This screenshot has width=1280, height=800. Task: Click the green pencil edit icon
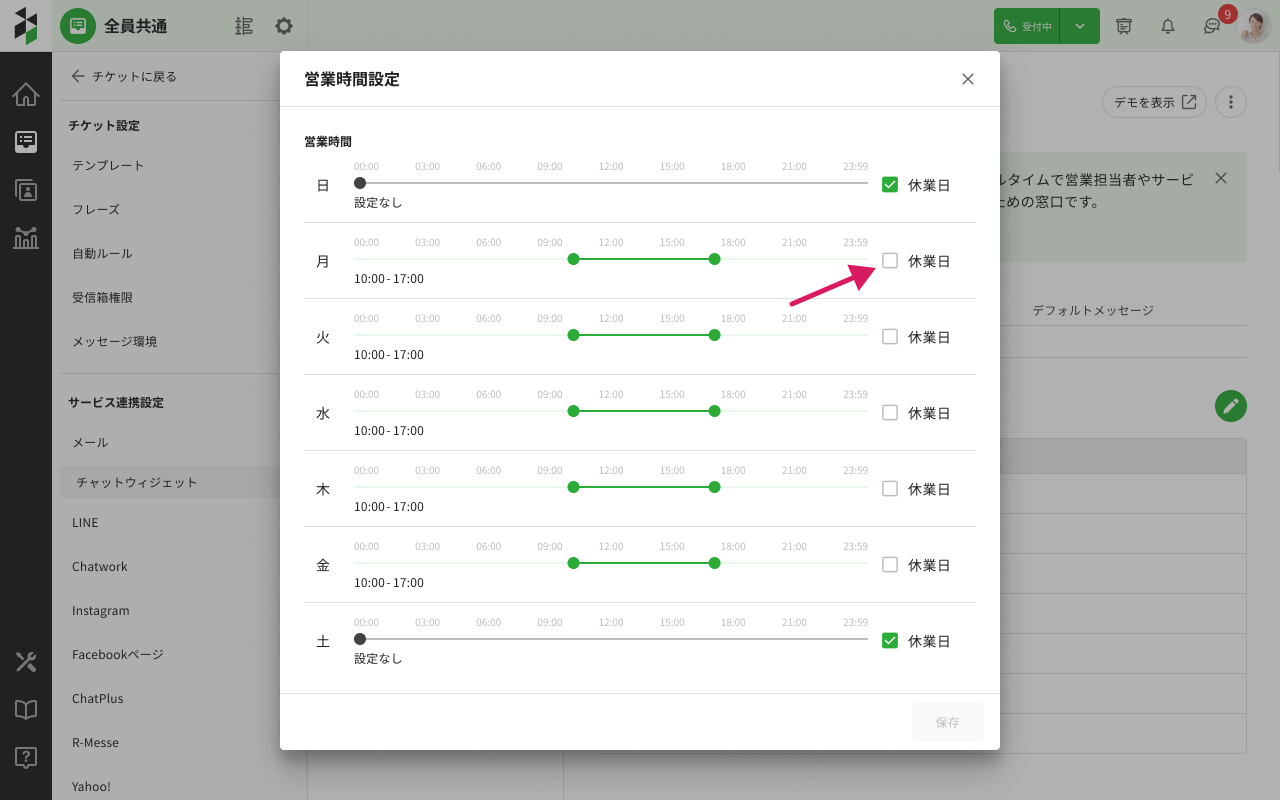pos(1231,405)
